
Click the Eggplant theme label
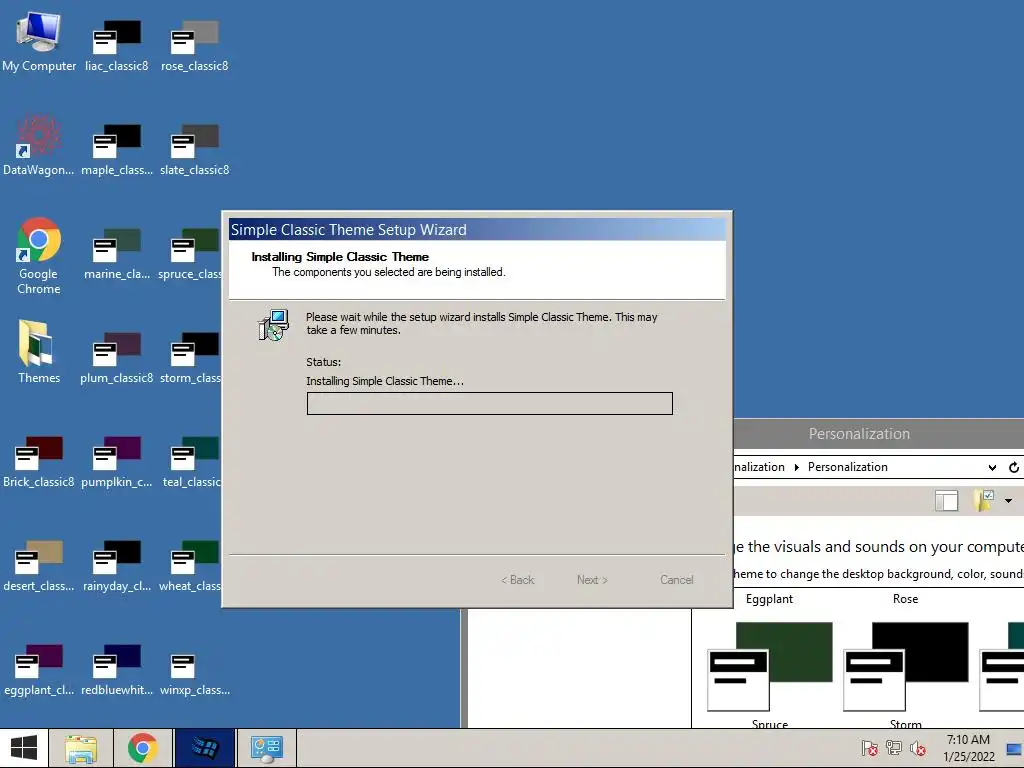point(769,599)
